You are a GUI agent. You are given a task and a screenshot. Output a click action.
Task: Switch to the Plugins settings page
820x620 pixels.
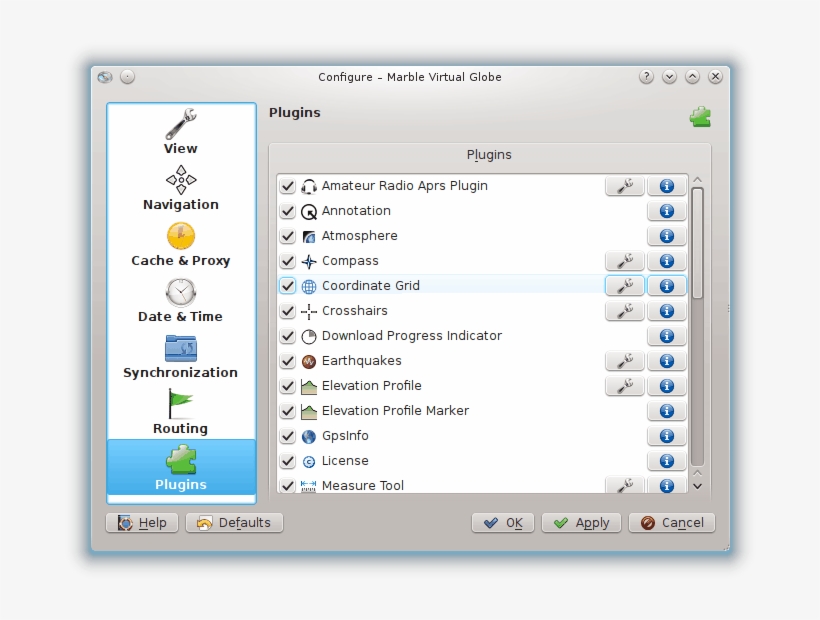[180, 468]
